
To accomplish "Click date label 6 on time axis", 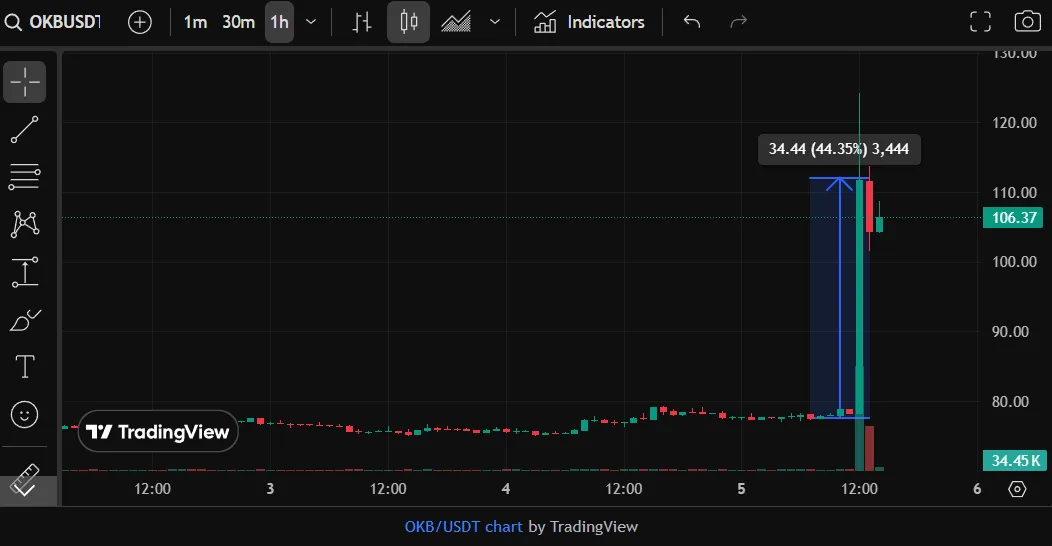I will 977,489.
